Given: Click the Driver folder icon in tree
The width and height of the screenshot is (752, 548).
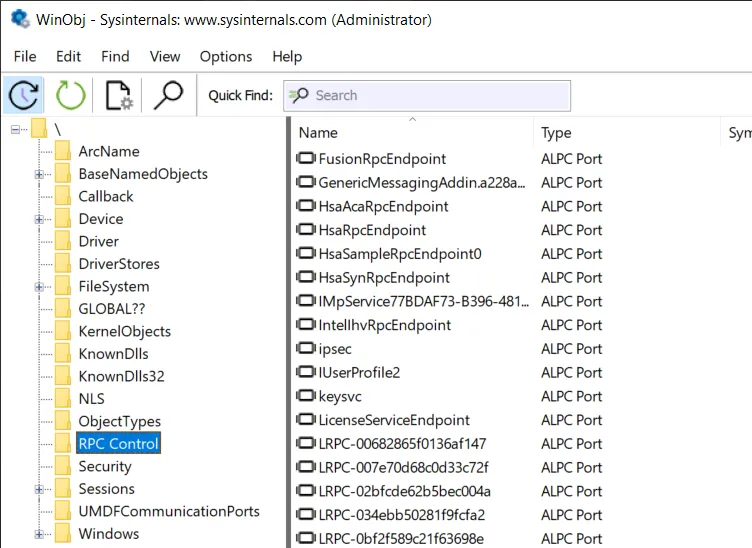Looking at the screenshot, I should point(63,241).
